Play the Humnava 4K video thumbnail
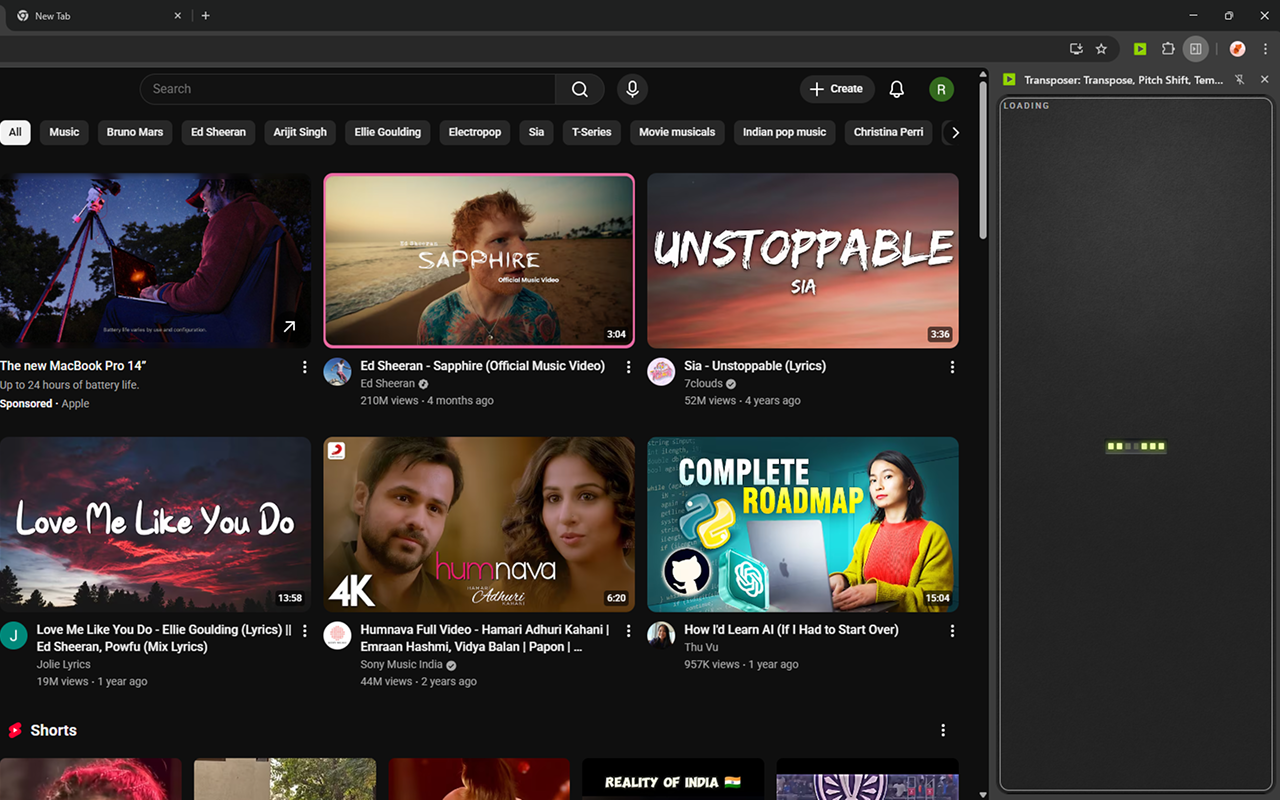 pos(479,524)
